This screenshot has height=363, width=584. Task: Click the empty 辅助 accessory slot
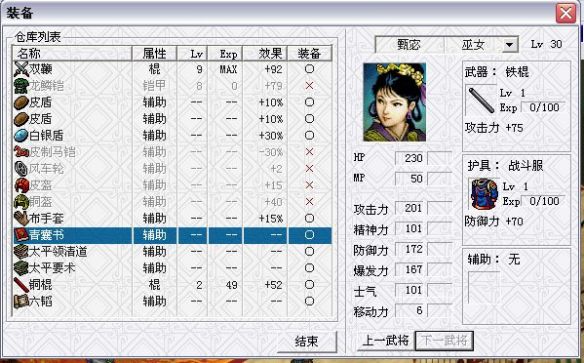[x=484, y=288]
